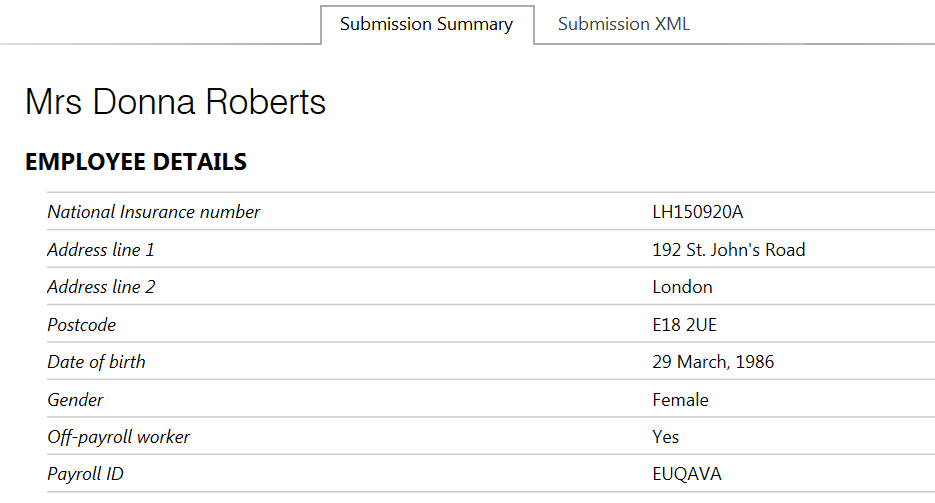
Task: Click the 29 March, 1986 date value
Action: pyautogui.click(x=713, y=362)
